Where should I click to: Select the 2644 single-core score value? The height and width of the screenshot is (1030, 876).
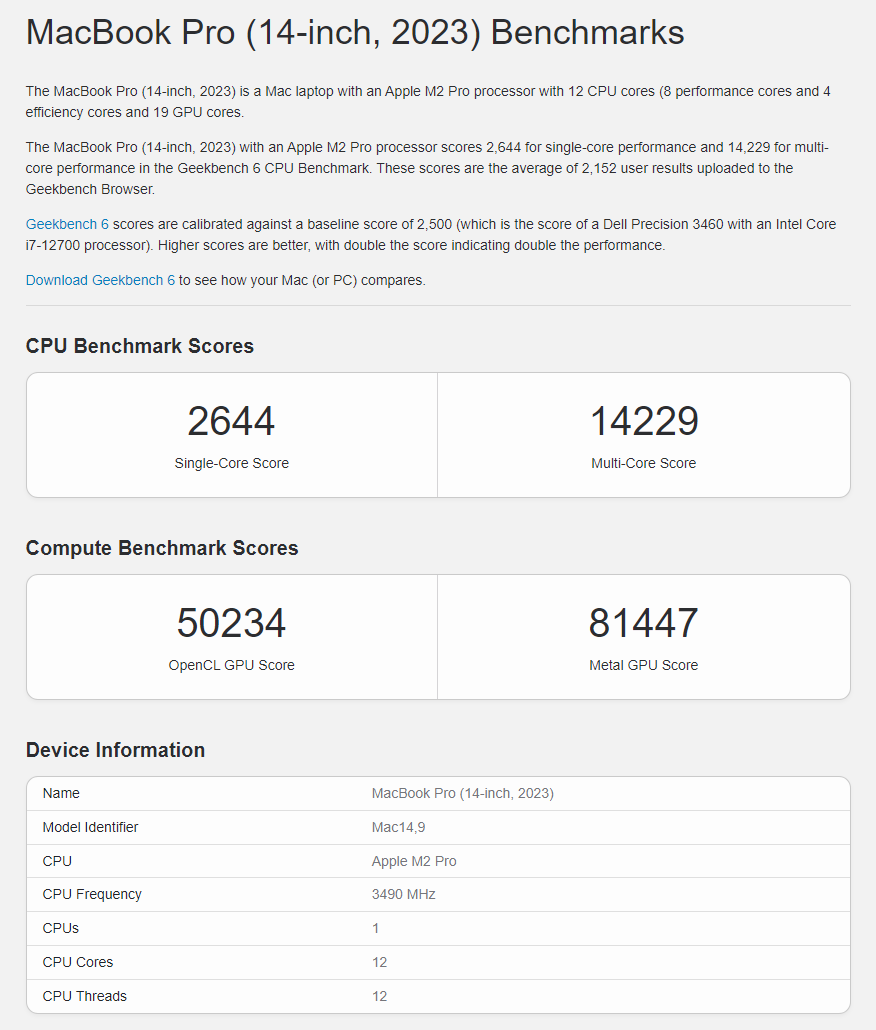231,420
